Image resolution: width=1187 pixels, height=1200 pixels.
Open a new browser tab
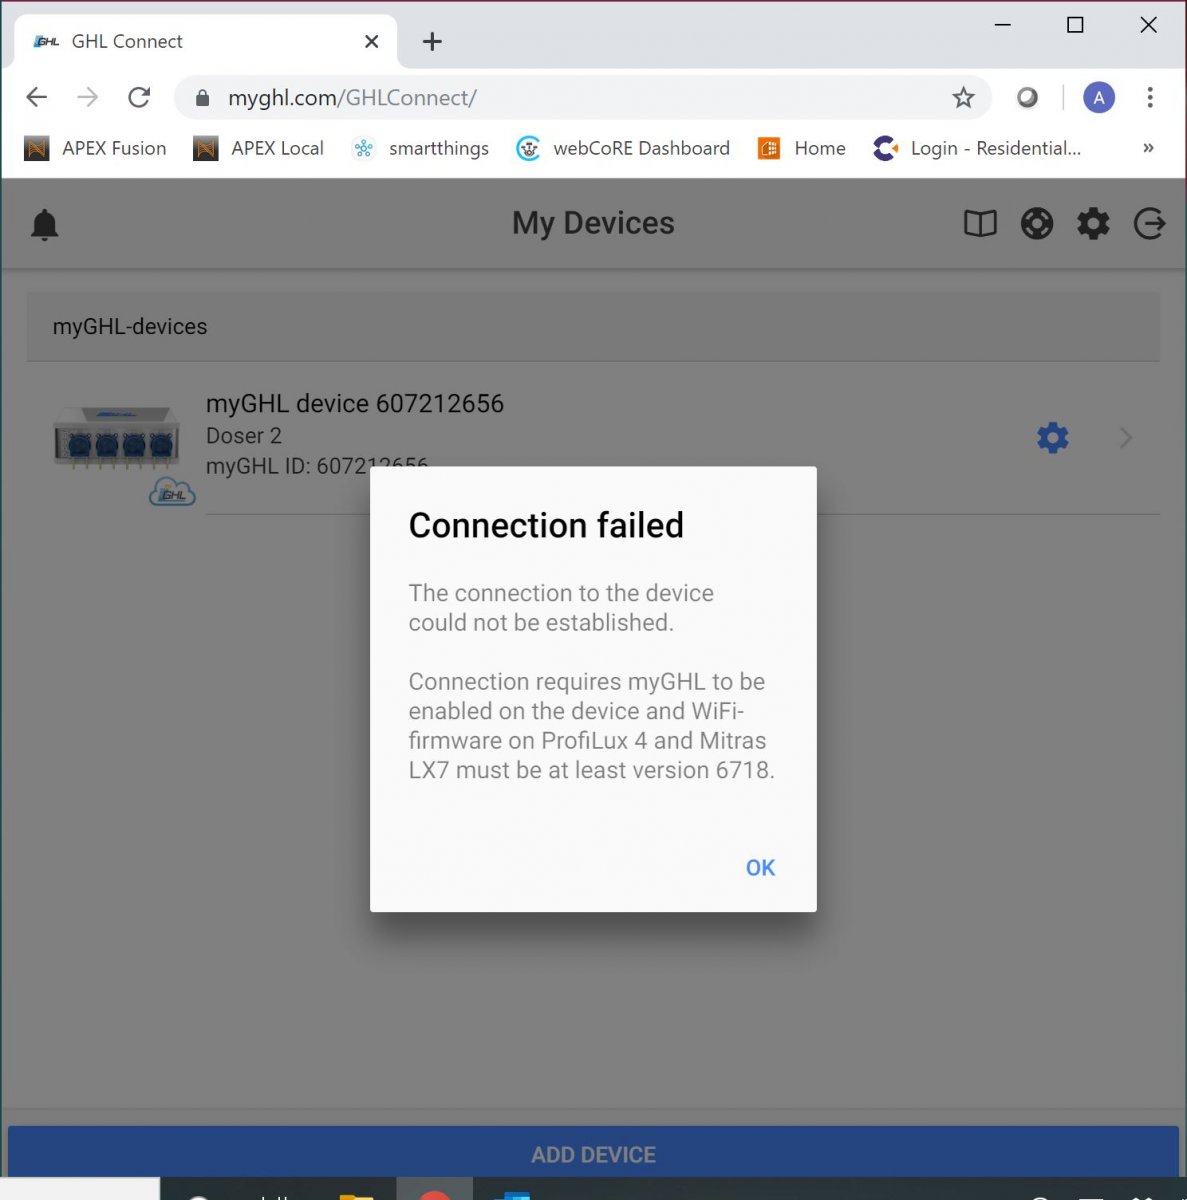pos(432,41)
